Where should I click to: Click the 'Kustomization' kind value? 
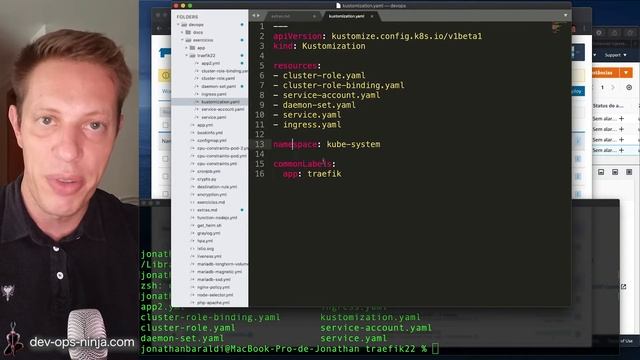[x=333, y=46]
